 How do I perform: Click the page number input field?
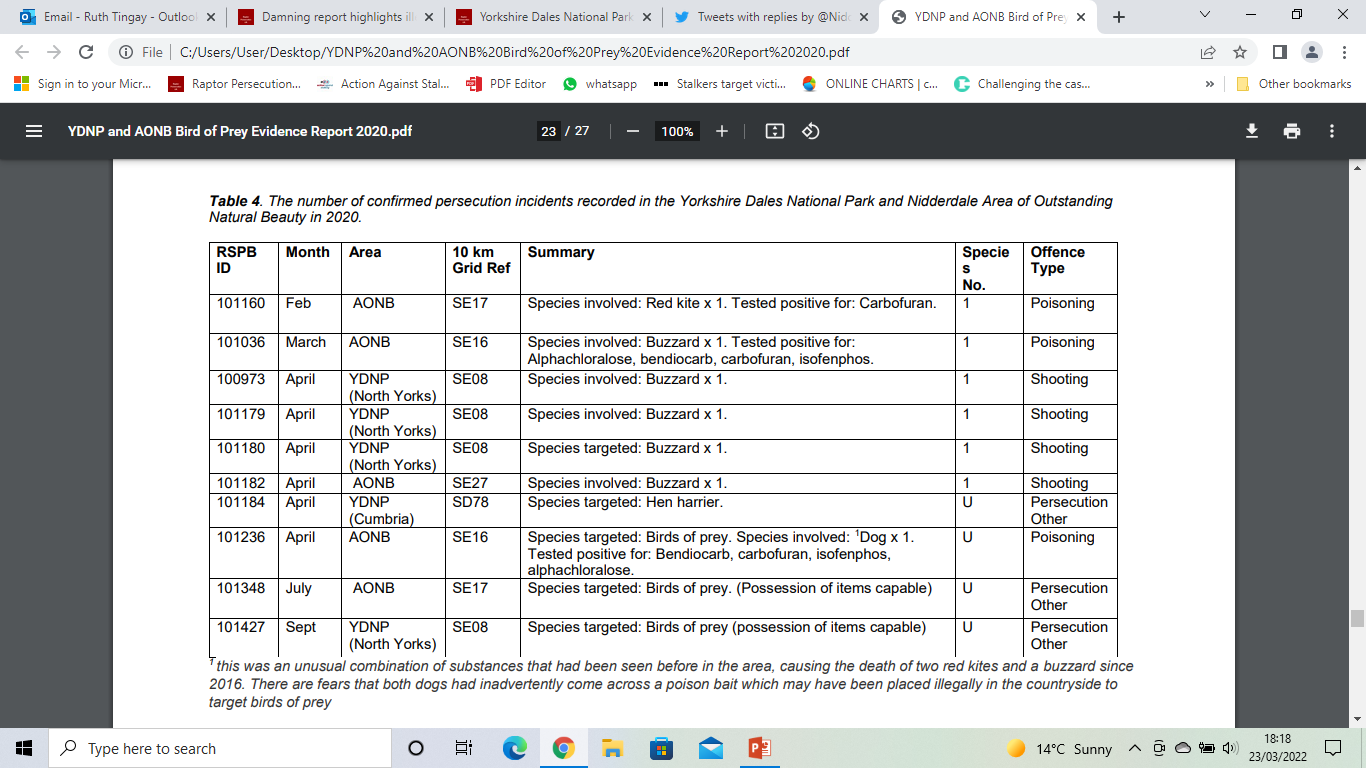pyautogui.click(x=548, y=131)
